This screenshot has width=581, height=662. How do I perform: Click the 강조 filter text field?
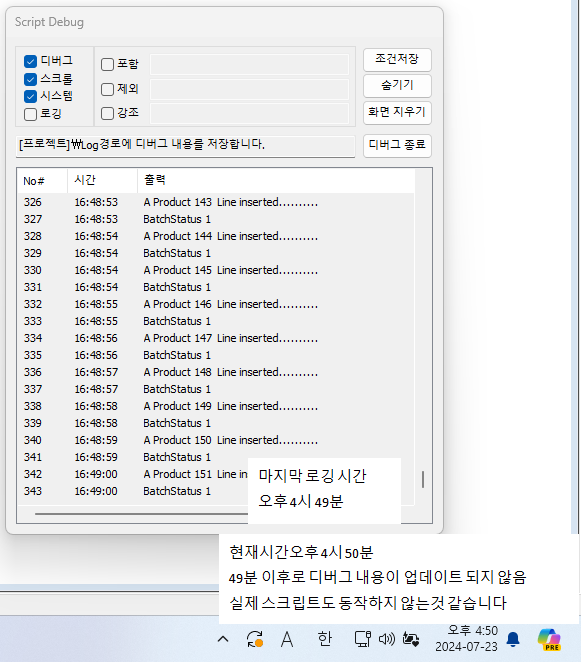[250, 113]
